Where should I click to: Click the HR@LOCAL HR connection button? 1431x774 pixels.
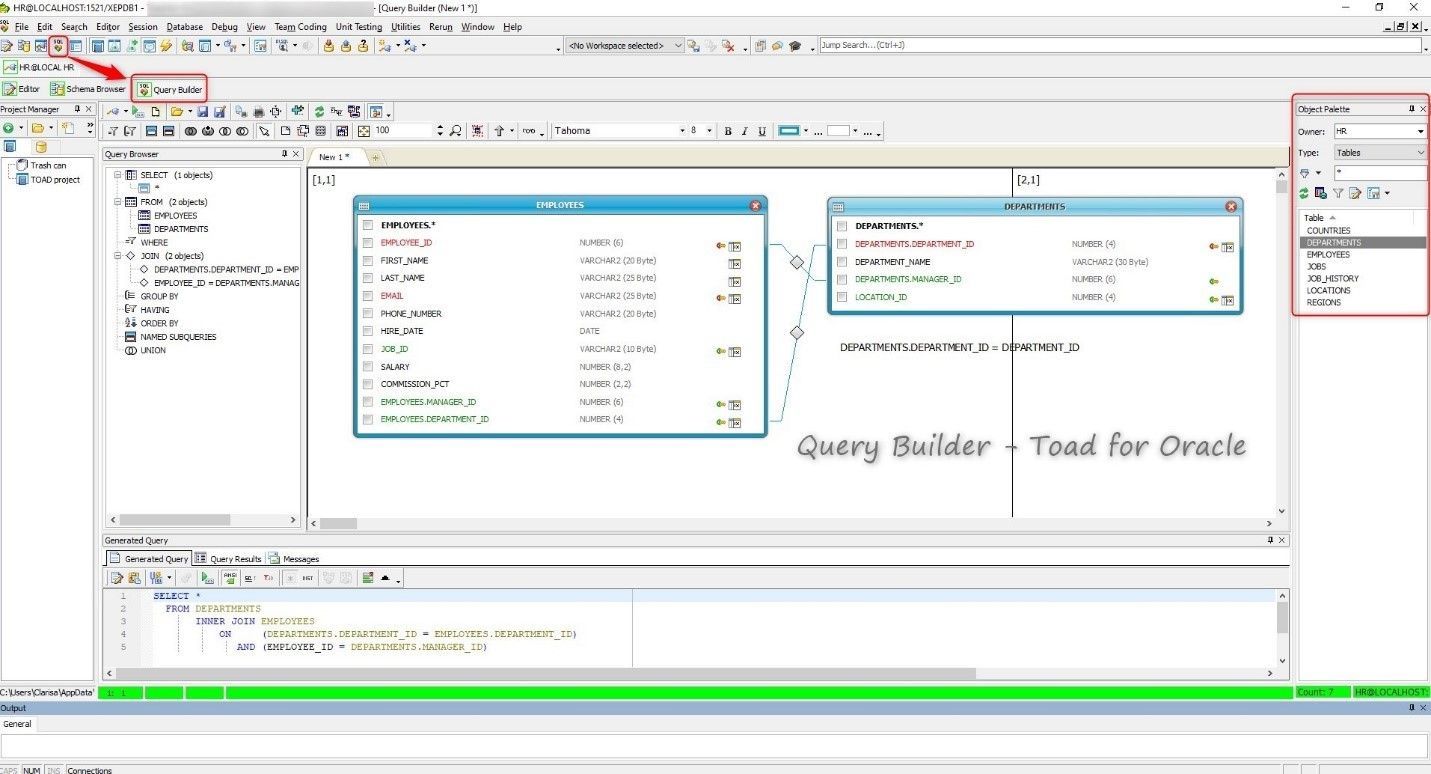pyautogui.click(x=40, y=67)
